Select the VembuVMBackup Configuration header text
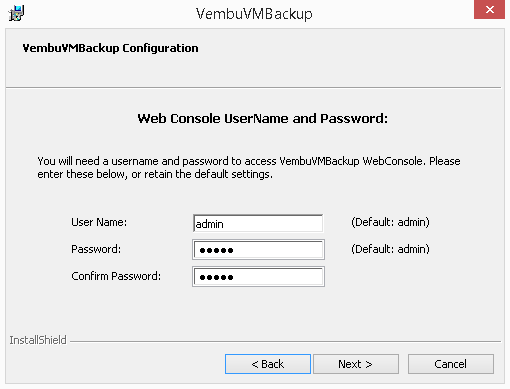510x389 pixels. pos(110,48)
